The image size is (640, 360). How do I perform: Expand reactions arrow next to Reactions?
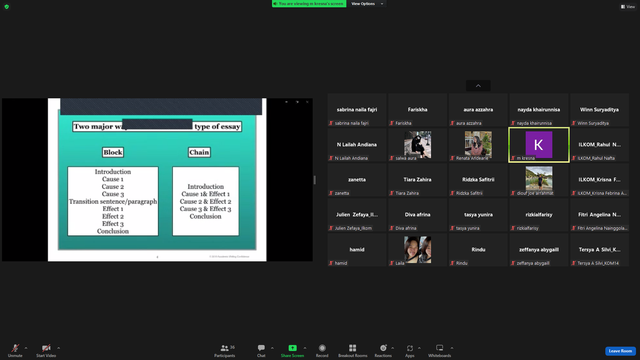393,348
